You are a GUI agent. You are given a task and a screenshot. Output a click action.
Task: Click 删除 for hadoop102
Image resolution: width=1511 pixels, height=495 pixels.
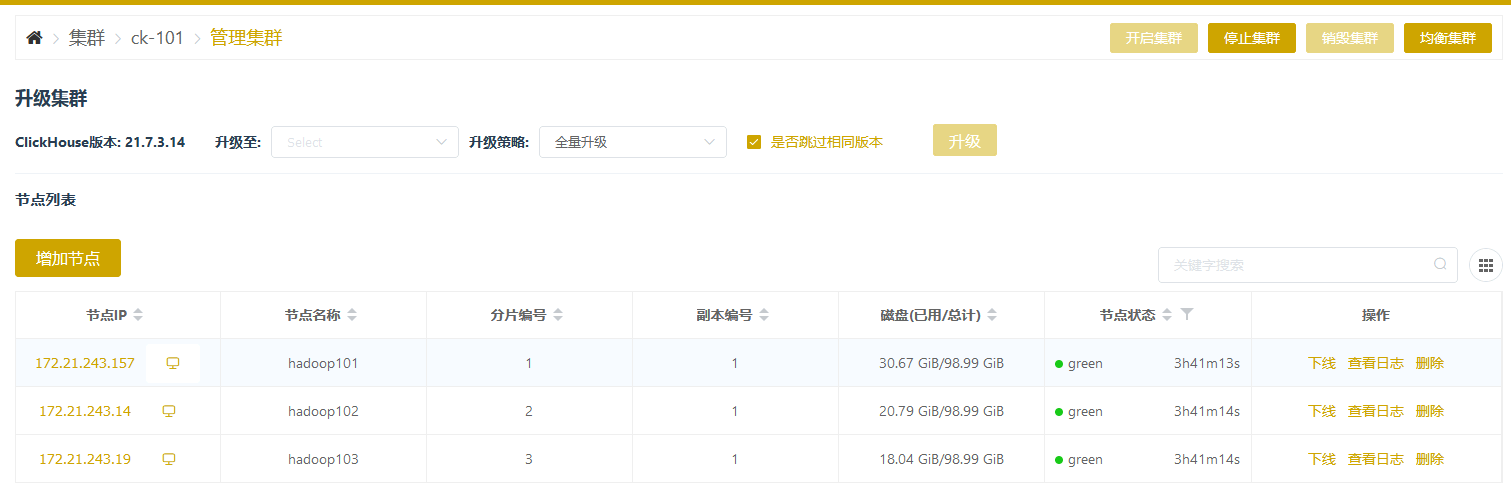click(1430, 411)
